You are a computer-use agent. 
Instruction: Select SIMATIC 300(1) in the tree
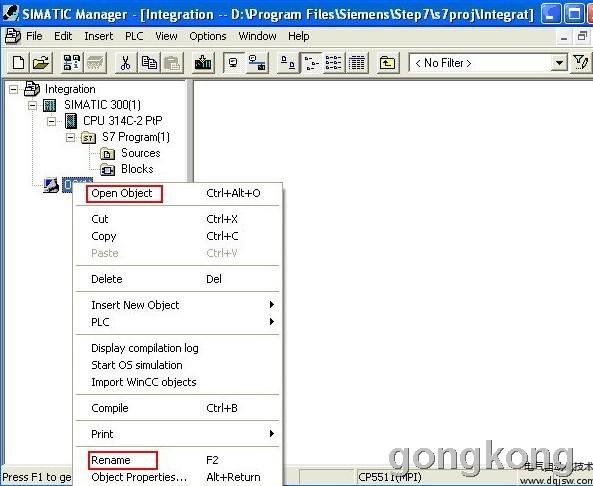point(102,105)
